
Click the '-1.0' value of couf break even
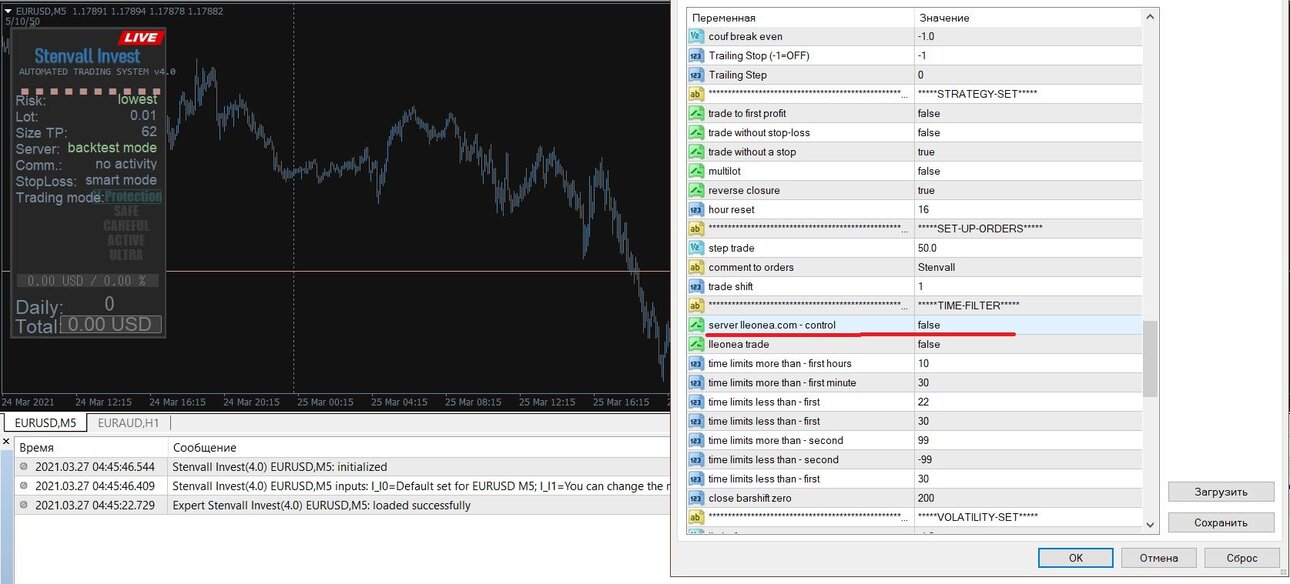926,36
